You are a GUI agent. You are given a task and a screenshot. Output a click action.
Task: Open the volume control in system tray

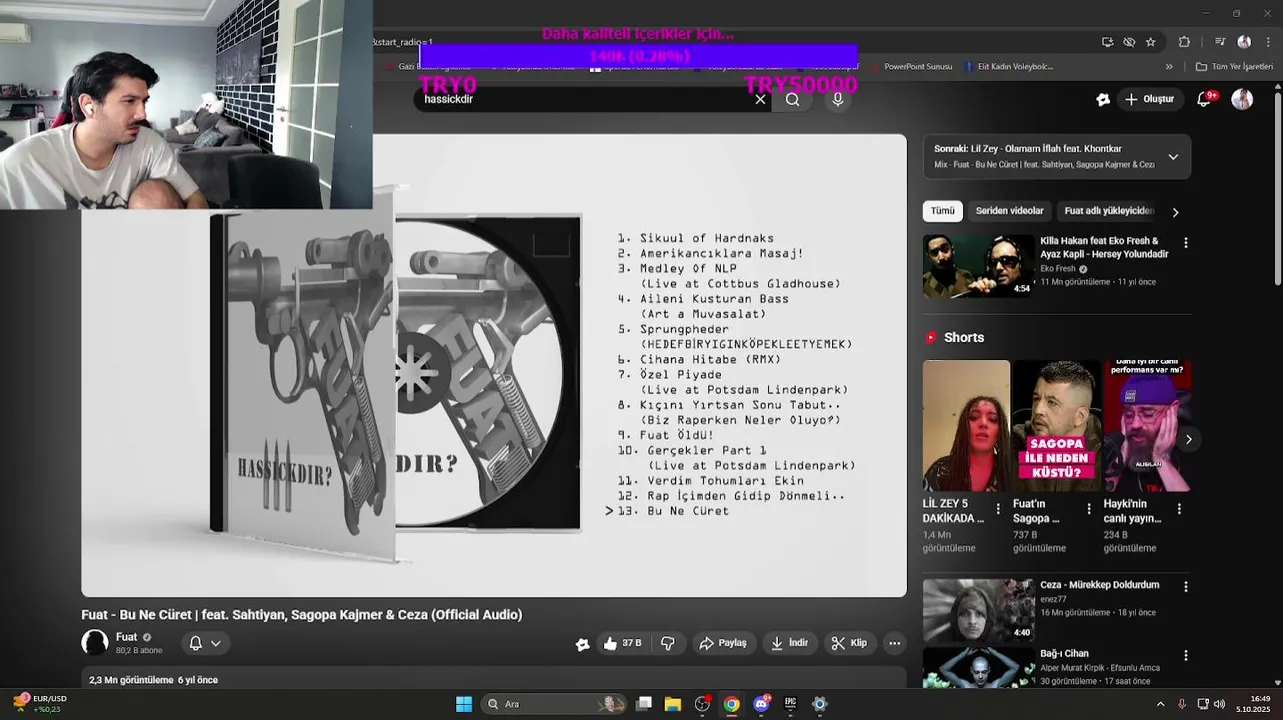coord(1219,704)
